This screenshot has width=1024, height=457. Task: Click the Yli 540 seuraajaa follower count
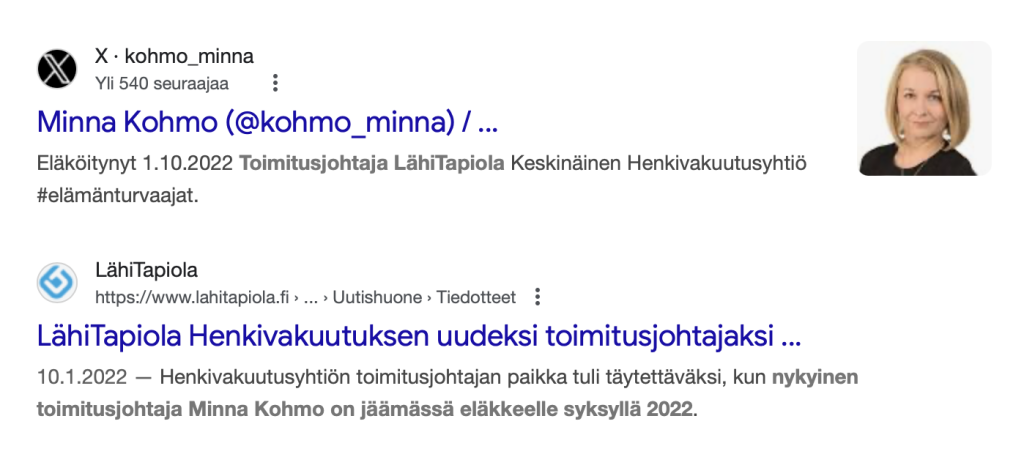coord(162,84)
